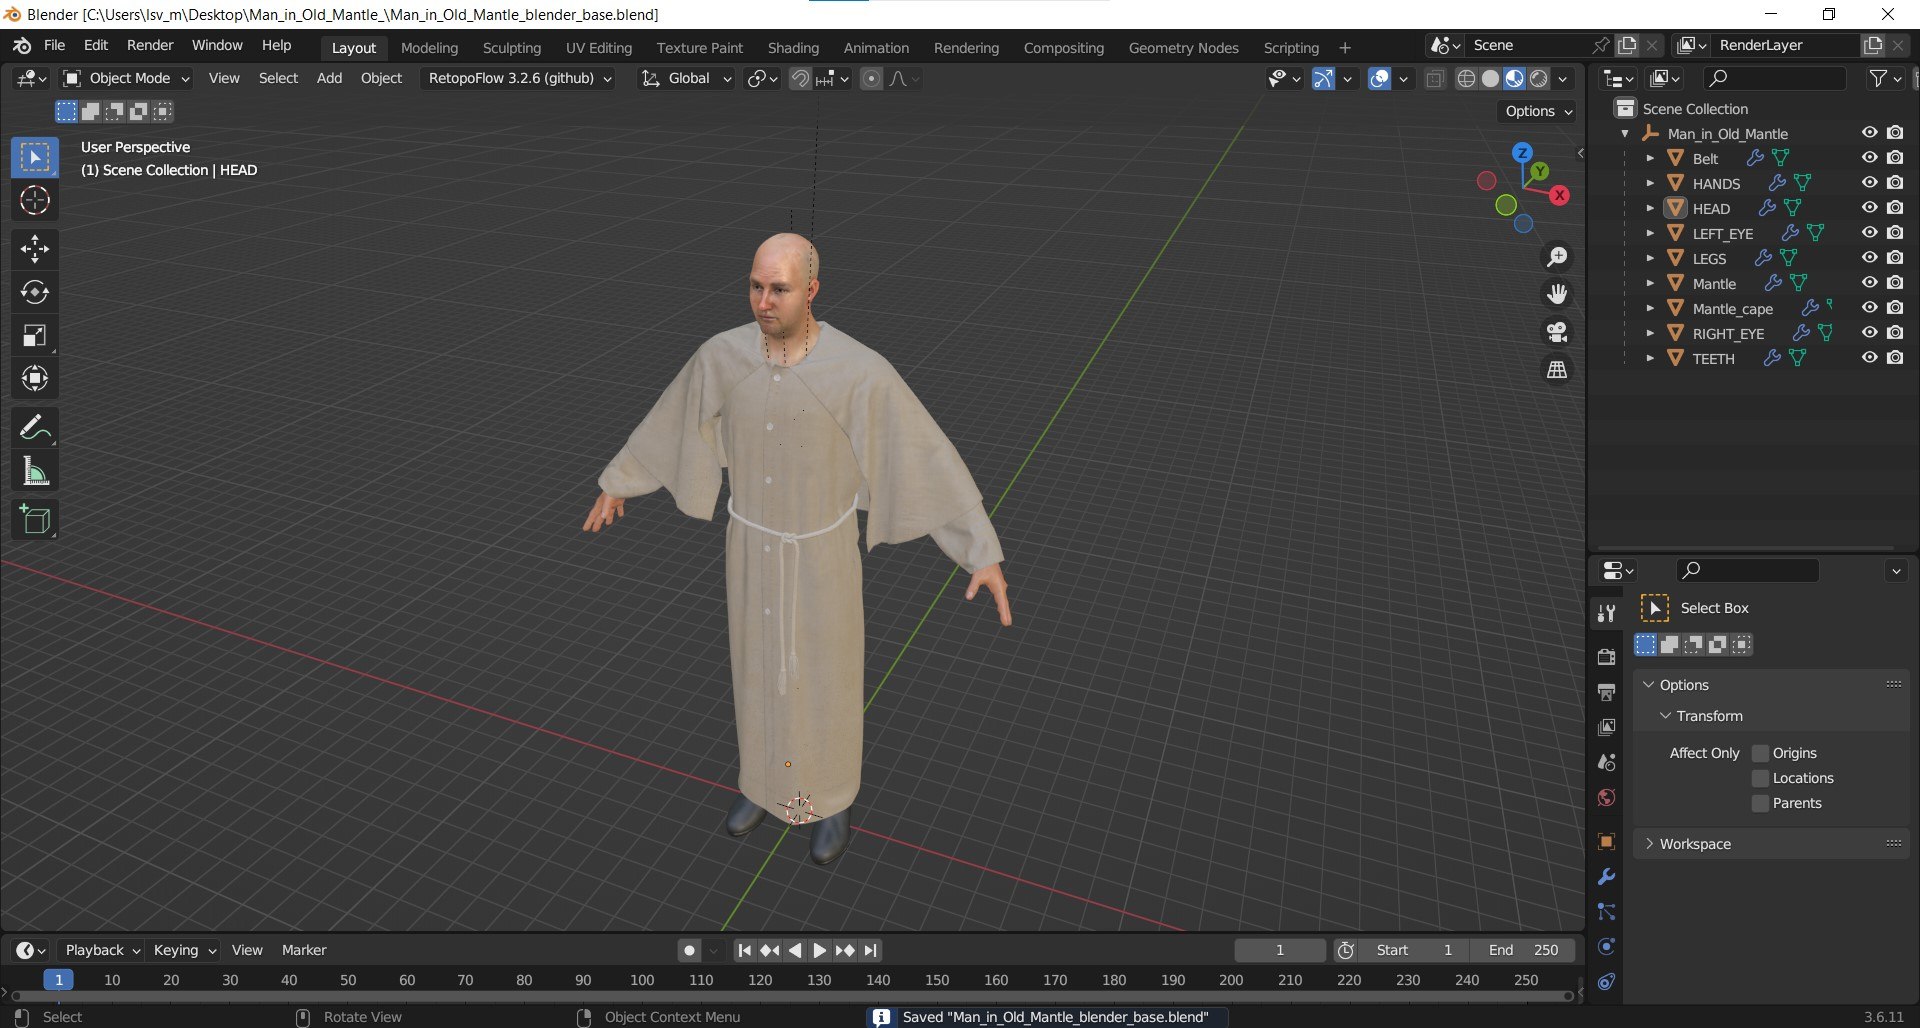Select the Cursor tool in the toolbar

point(35,201)
